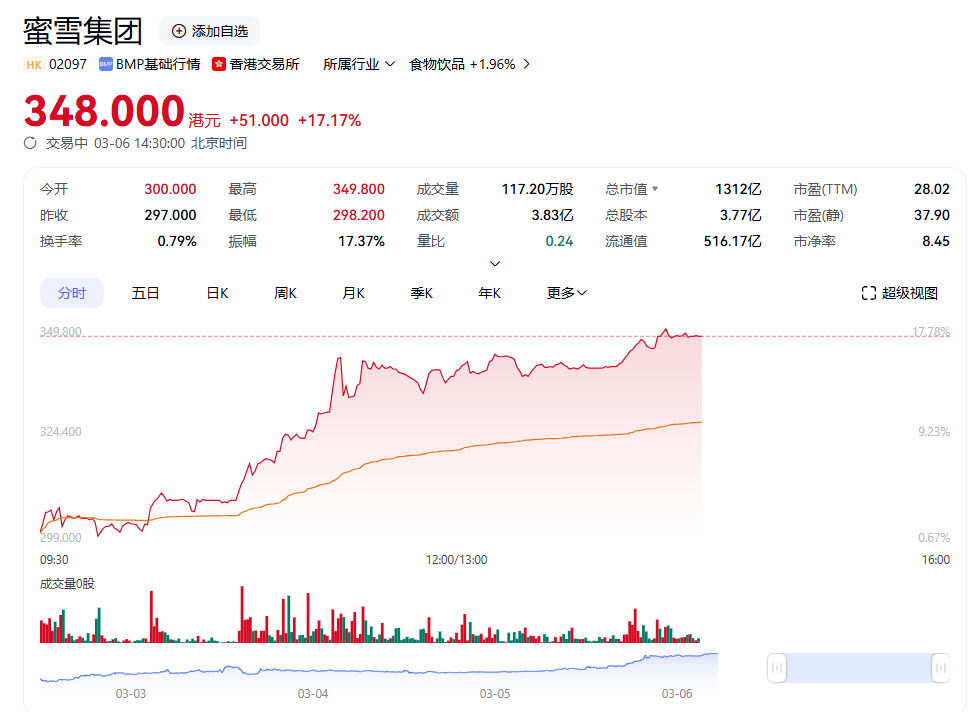The image size is (968, 712).
Task: Click the Hong Kong exchange flag icon
Action: tap(219, 64)
